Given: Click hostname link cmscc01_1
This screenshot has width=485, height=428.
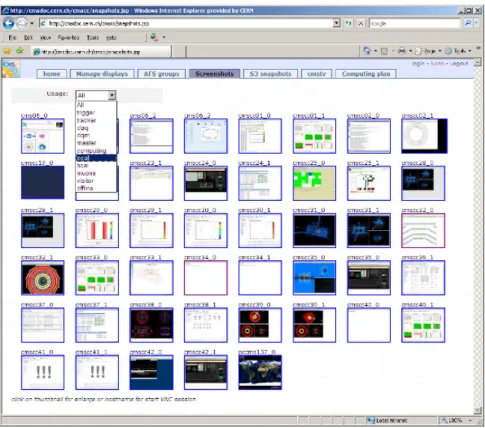Looking at the screenshot, I should coord(309,115).
